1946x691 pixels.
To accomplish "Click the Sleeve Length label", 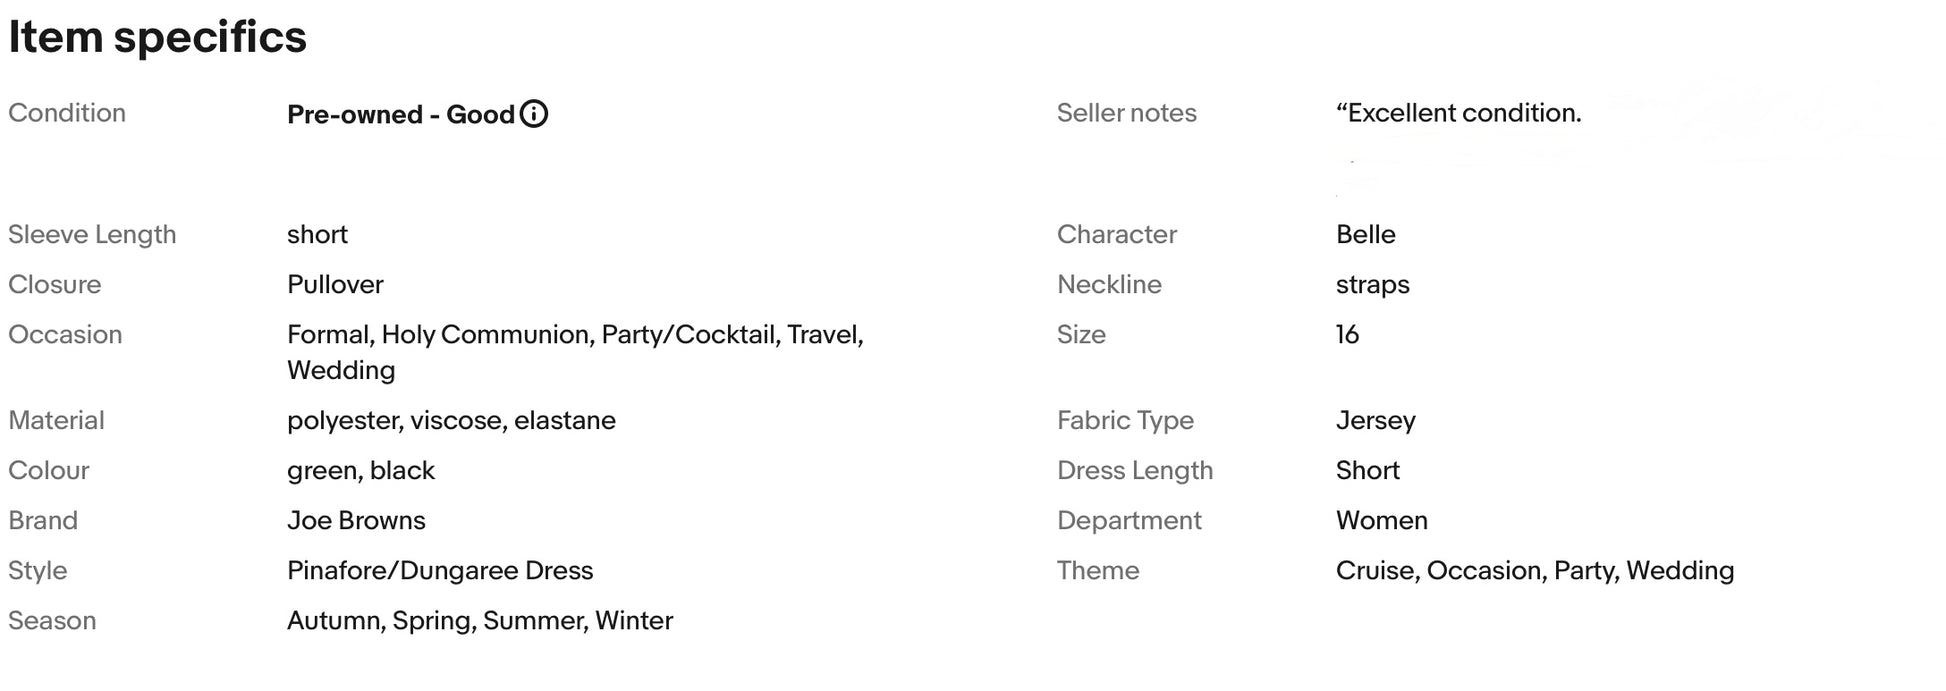I will [92, 234].
